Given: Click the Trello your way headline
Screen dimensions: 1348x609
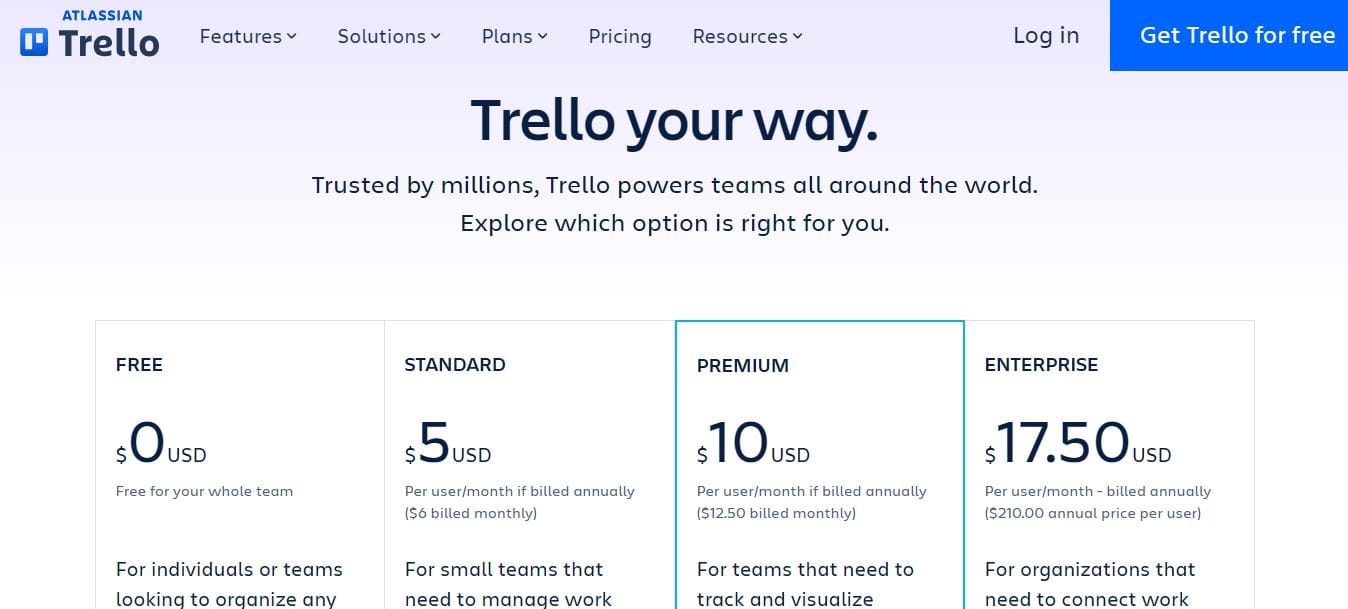Looking at the screenshot, I should (674, 120).
